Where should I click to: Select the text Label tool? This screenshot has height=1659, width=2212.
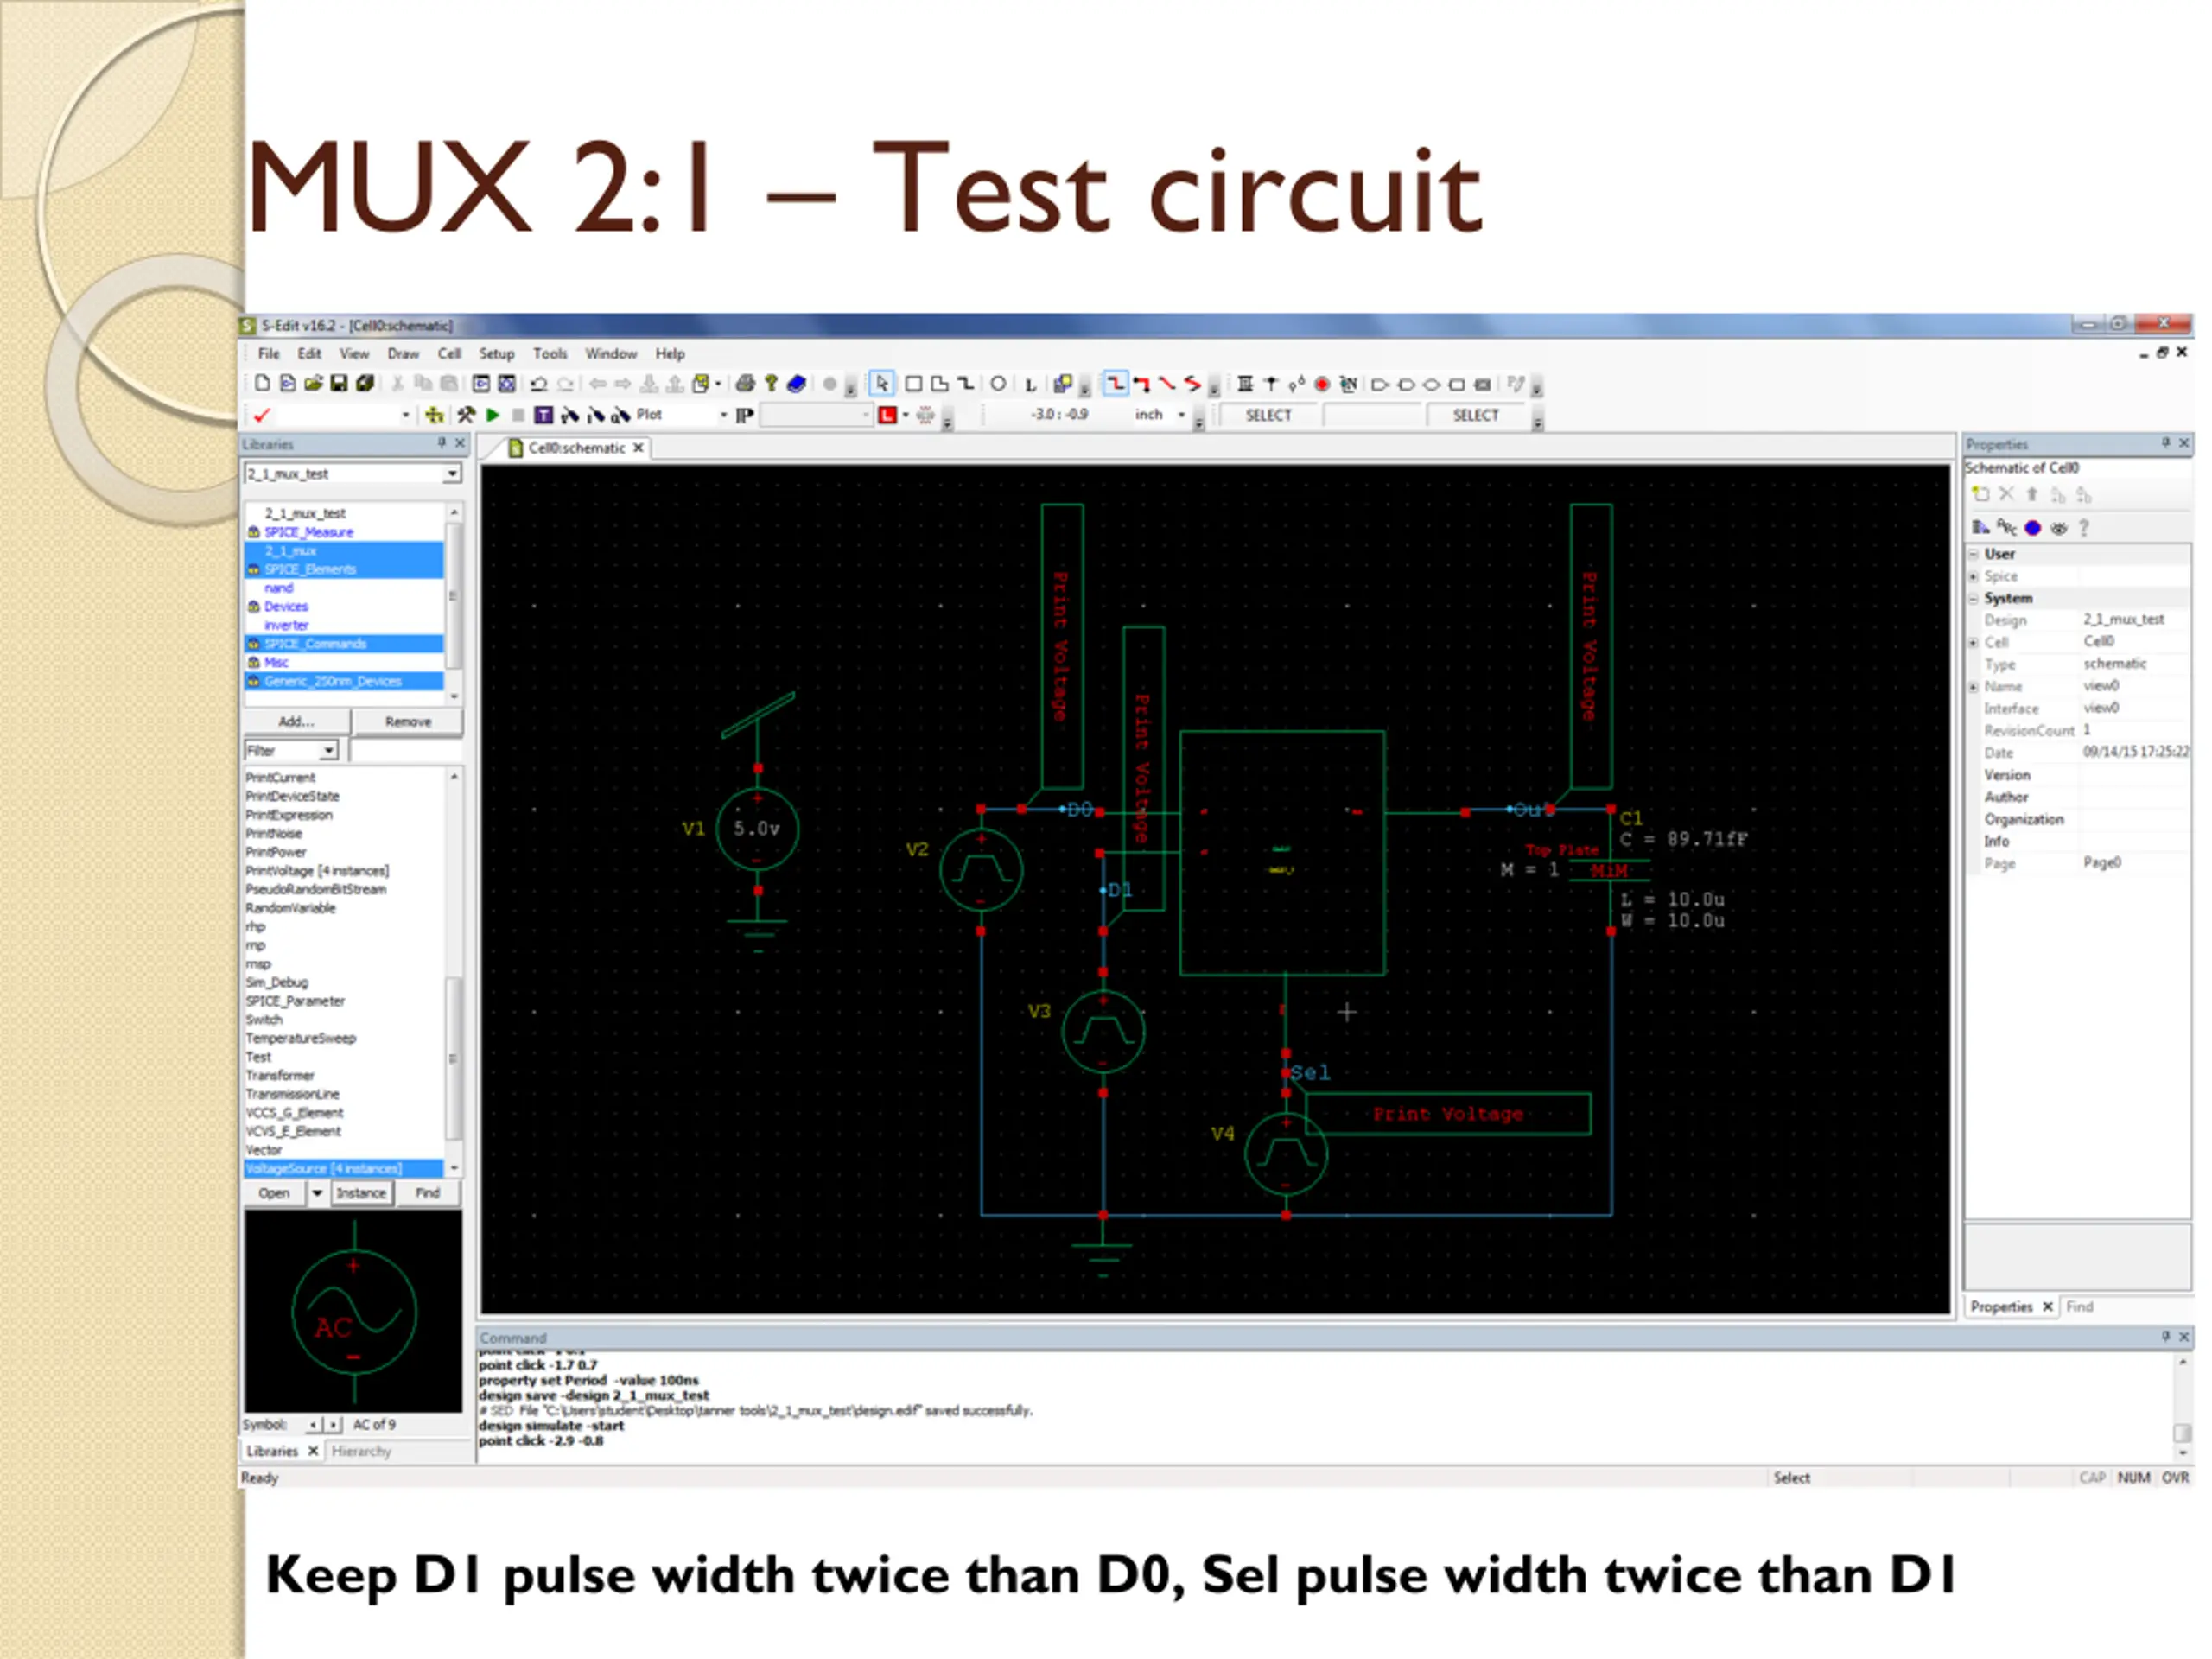[1030, 384]
